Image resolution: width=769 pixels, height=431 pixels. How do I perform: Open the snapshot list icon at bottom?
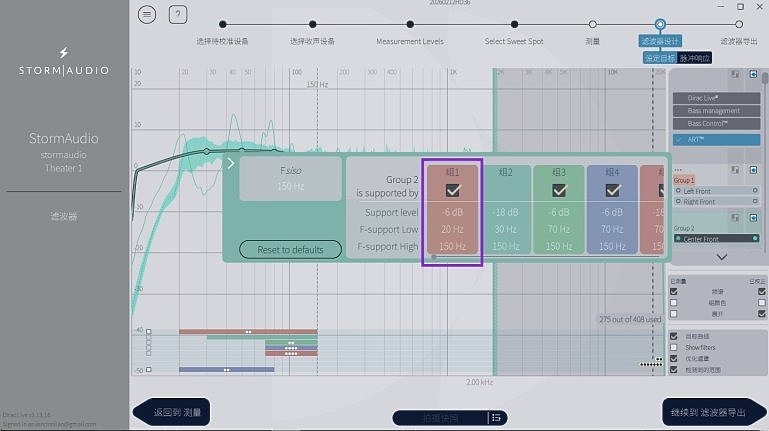coord(496,418)
